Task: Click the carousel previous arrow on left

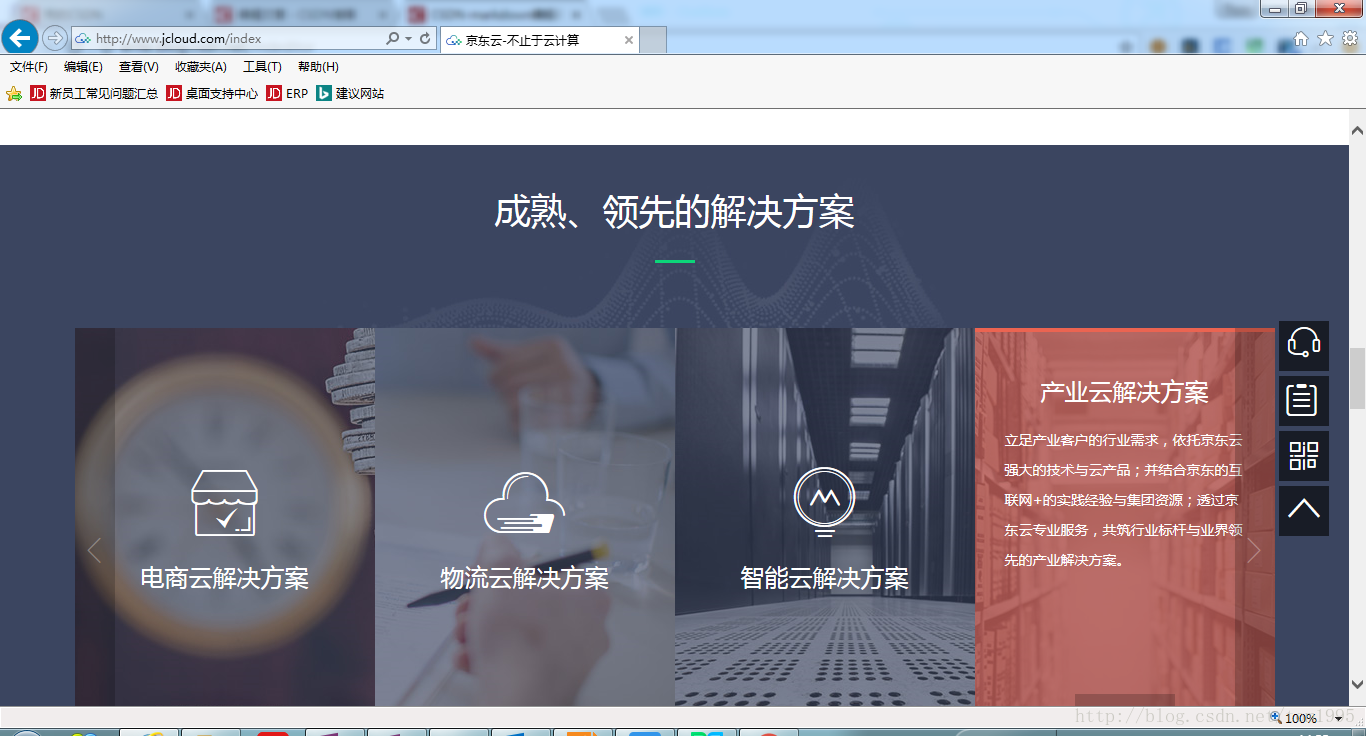Action: point(94,550)
